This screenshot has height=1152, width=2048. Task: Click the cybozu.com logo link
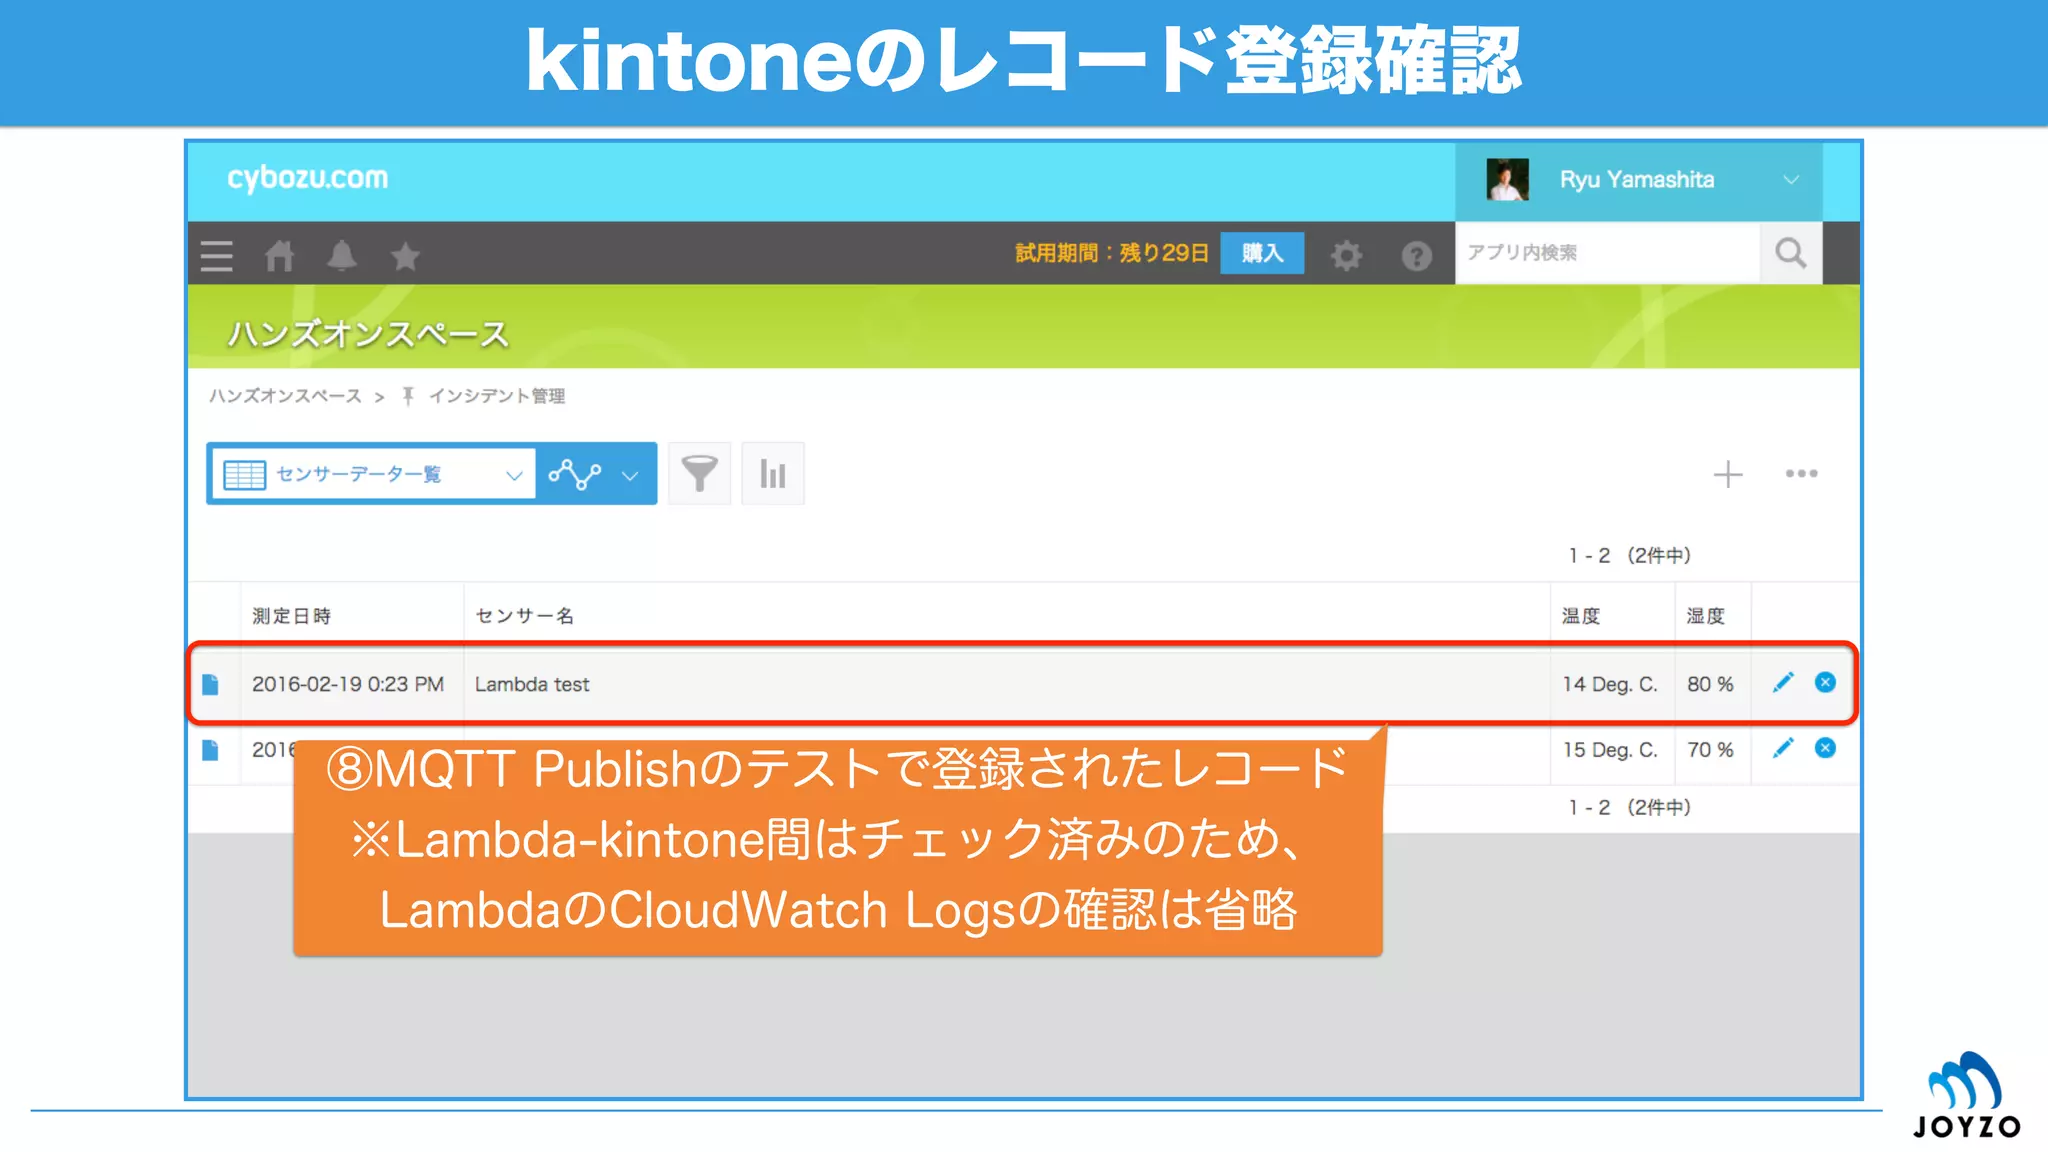click(307, 178)
